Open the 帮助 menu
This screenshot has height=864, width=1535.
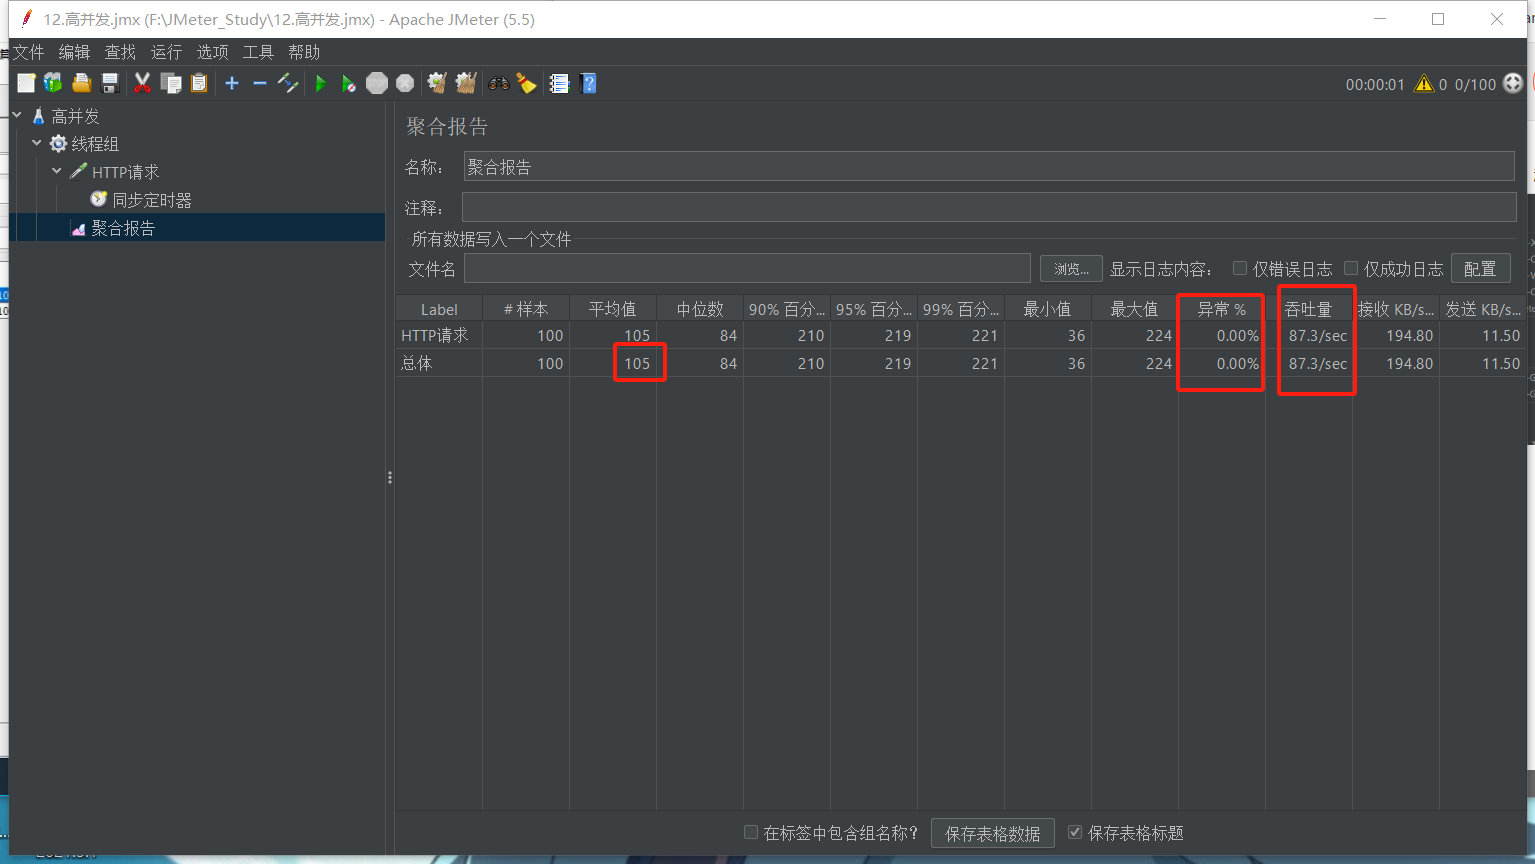click(304, 52)
